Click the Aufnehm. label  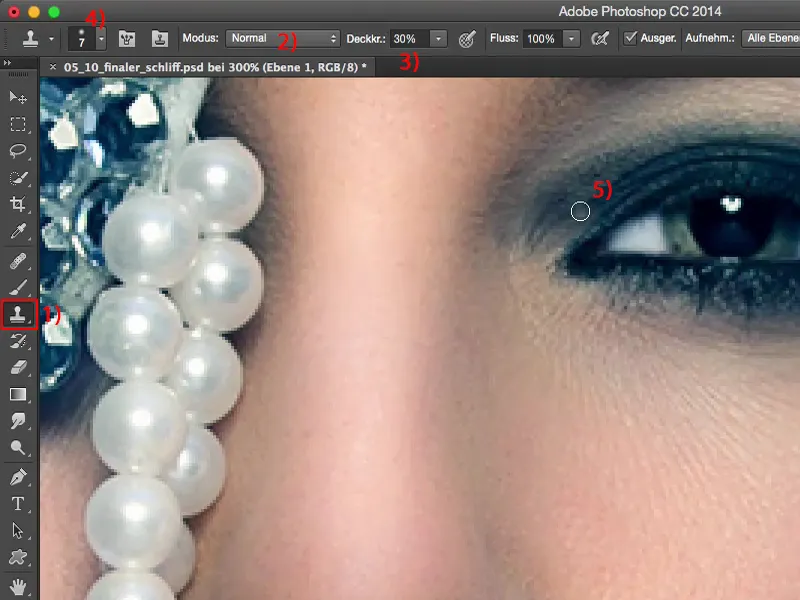pos(710,38)
